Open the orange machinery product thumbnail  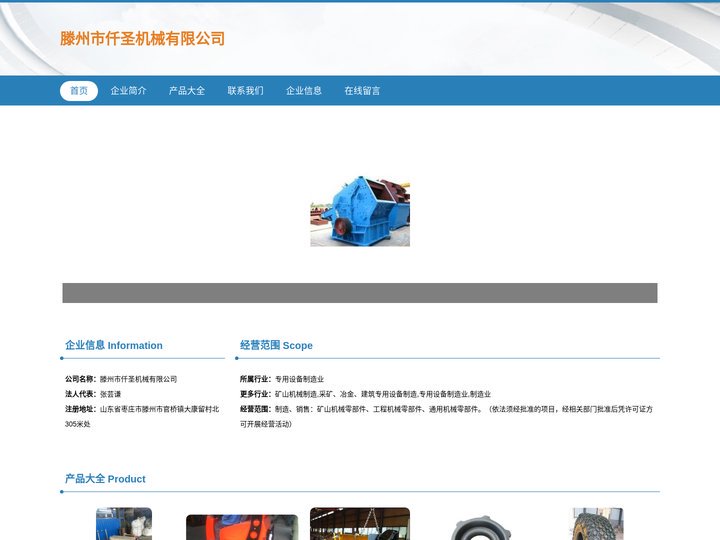coord(242,527)
